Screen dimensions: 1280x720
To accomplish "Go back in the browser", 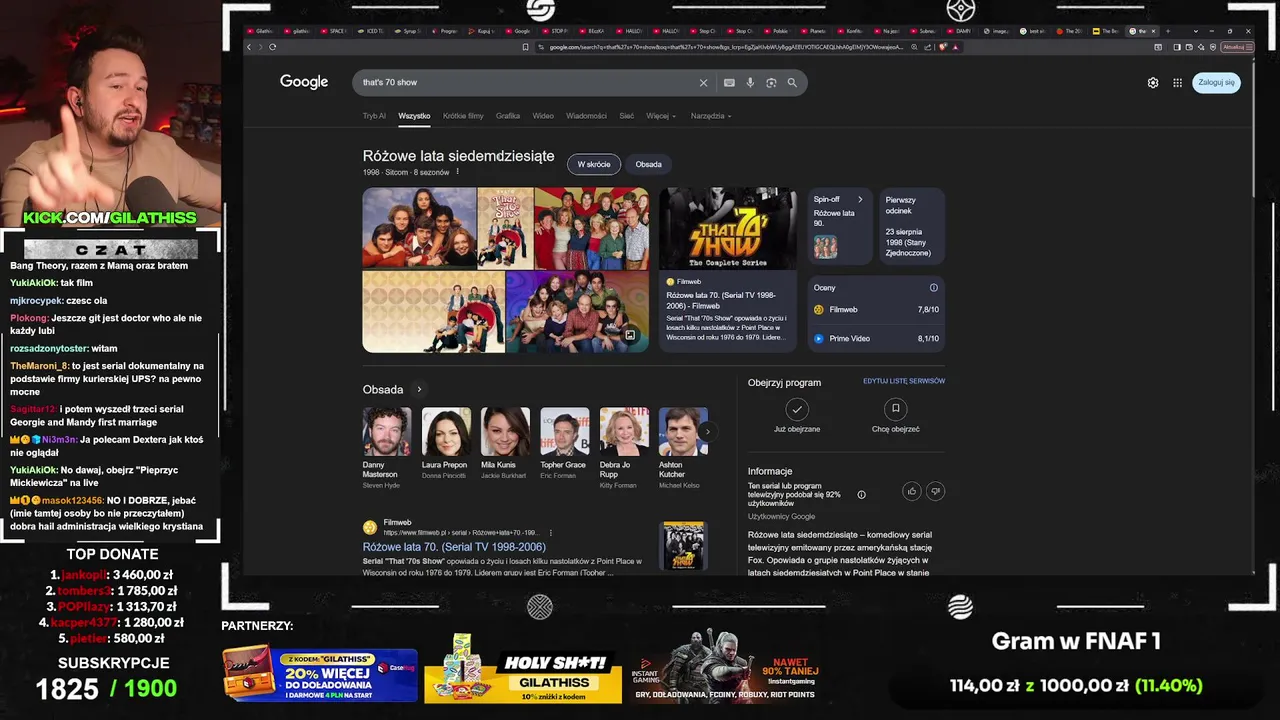I will 249,47.
